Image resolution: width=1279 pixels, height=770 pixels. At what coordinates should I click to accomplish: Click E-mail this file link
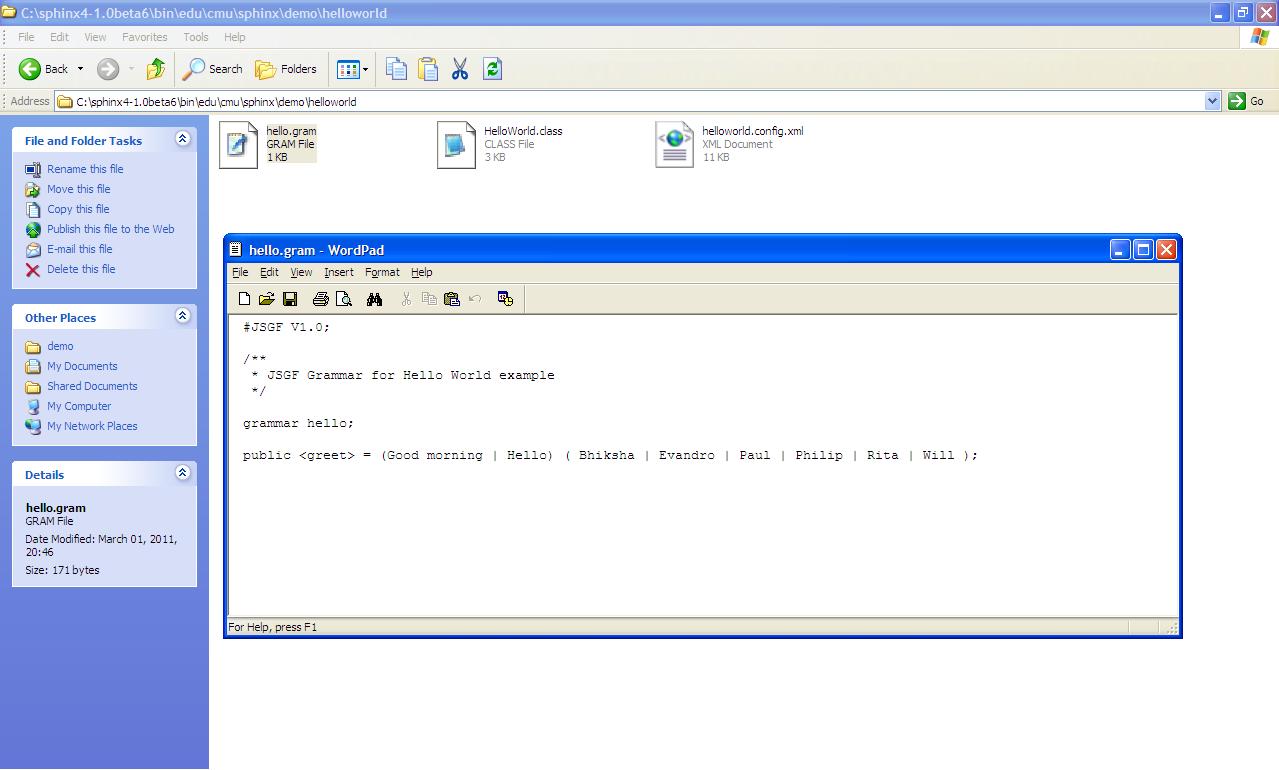[80, 249]
